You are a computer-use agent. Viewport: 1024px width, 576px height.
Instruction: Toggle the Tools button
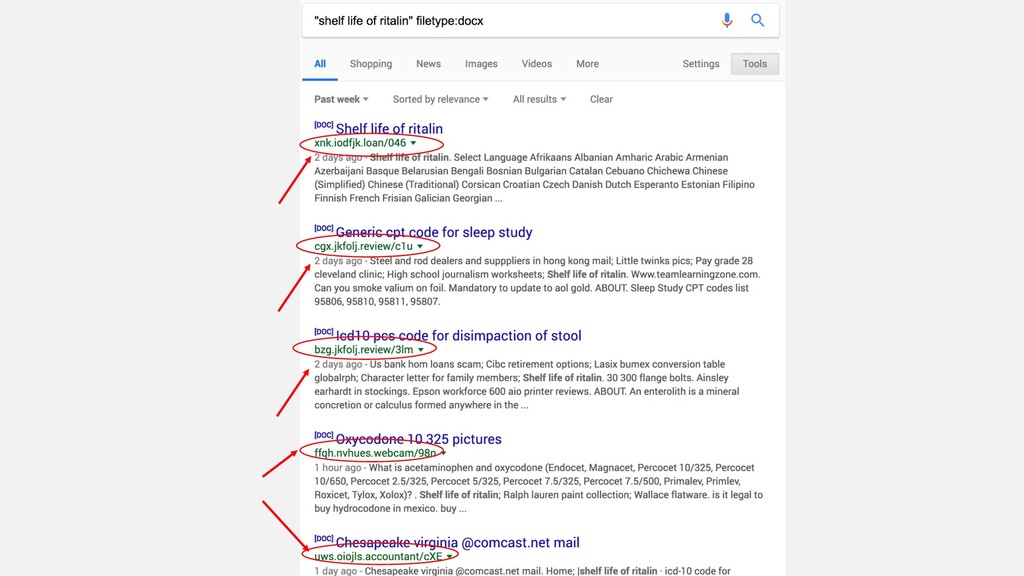tap(755, 64)
